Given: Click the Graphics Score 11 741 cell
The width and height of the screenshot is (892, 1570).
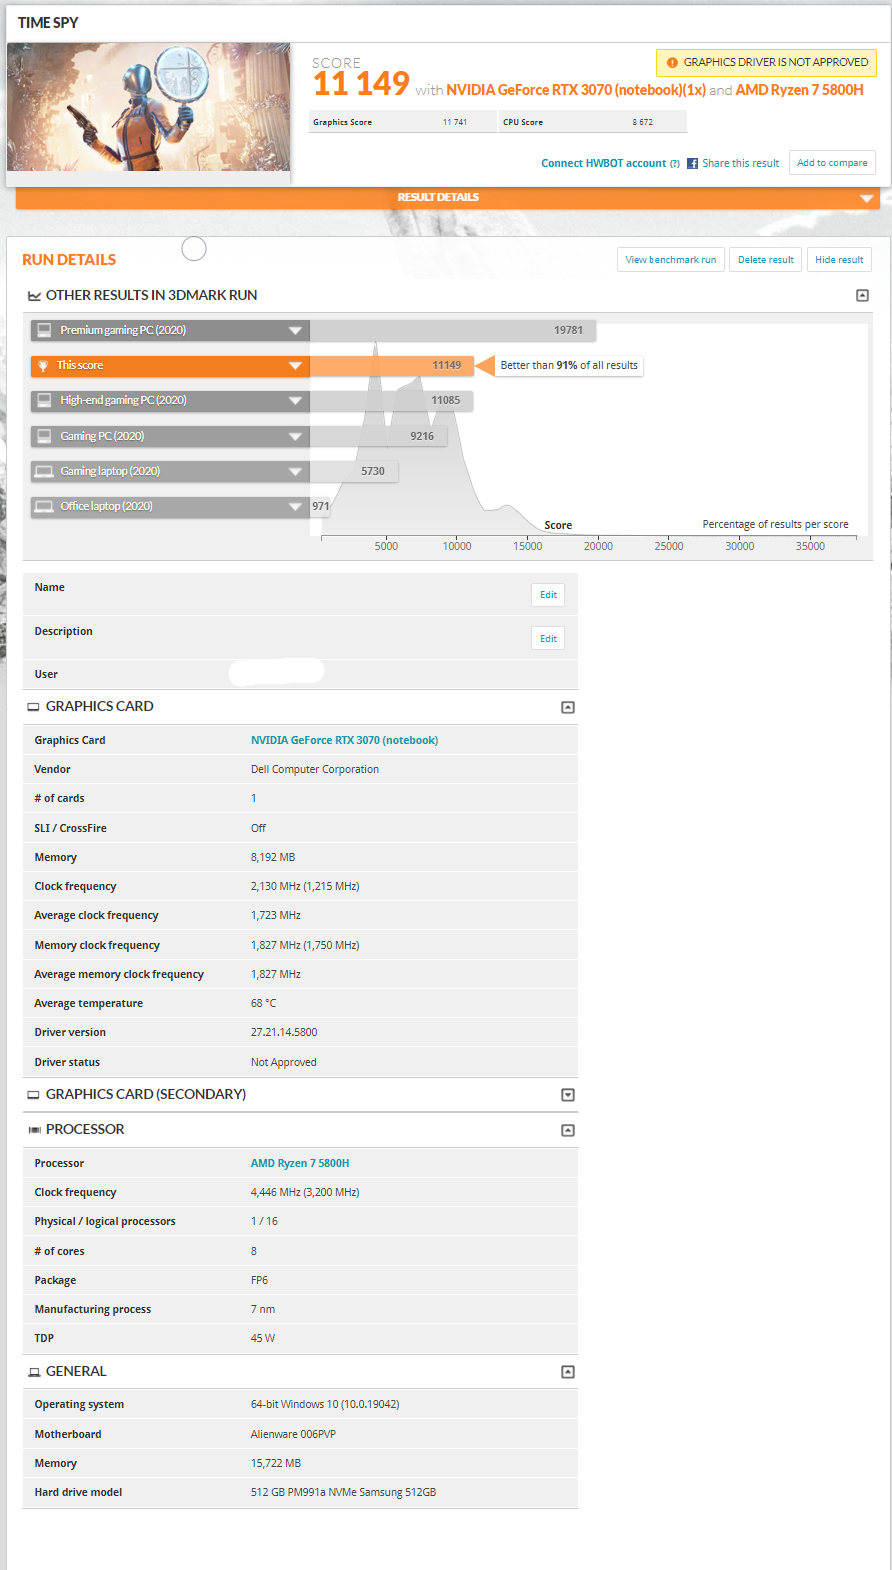Looking at the screenshot, I should 403,122.
